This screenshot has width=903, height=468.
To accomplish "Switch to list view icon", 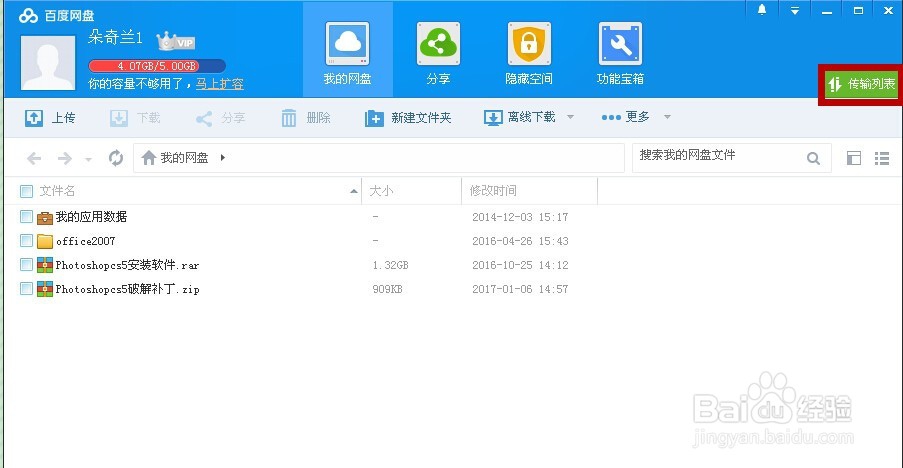I will click(882, 158).
